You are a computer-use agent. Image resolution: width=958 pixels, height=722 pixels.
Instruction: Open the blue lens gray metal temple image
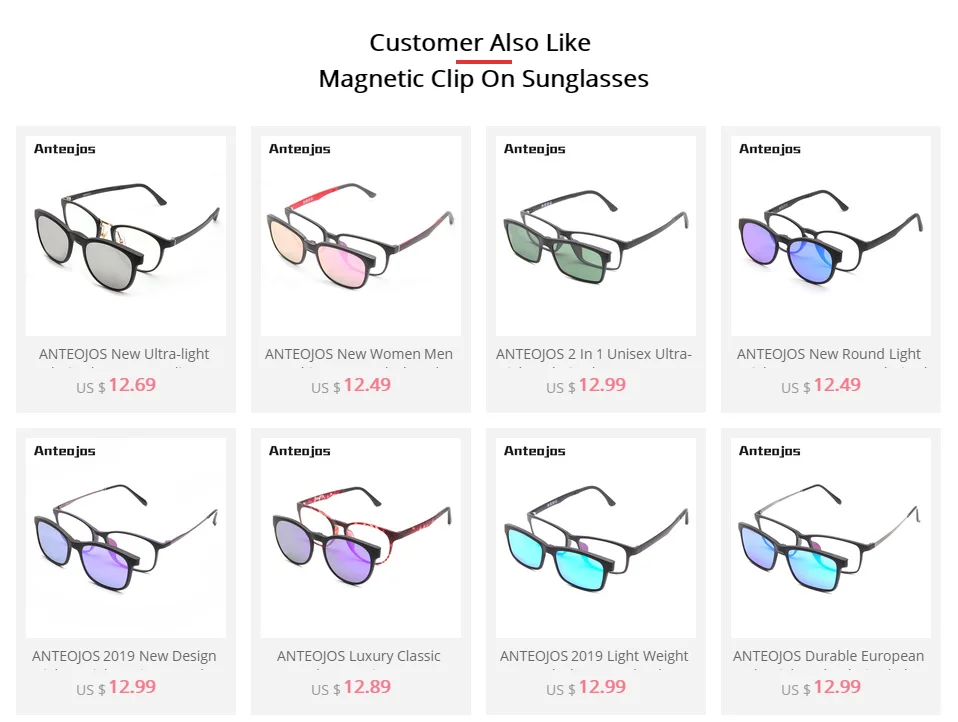point(831,538)
